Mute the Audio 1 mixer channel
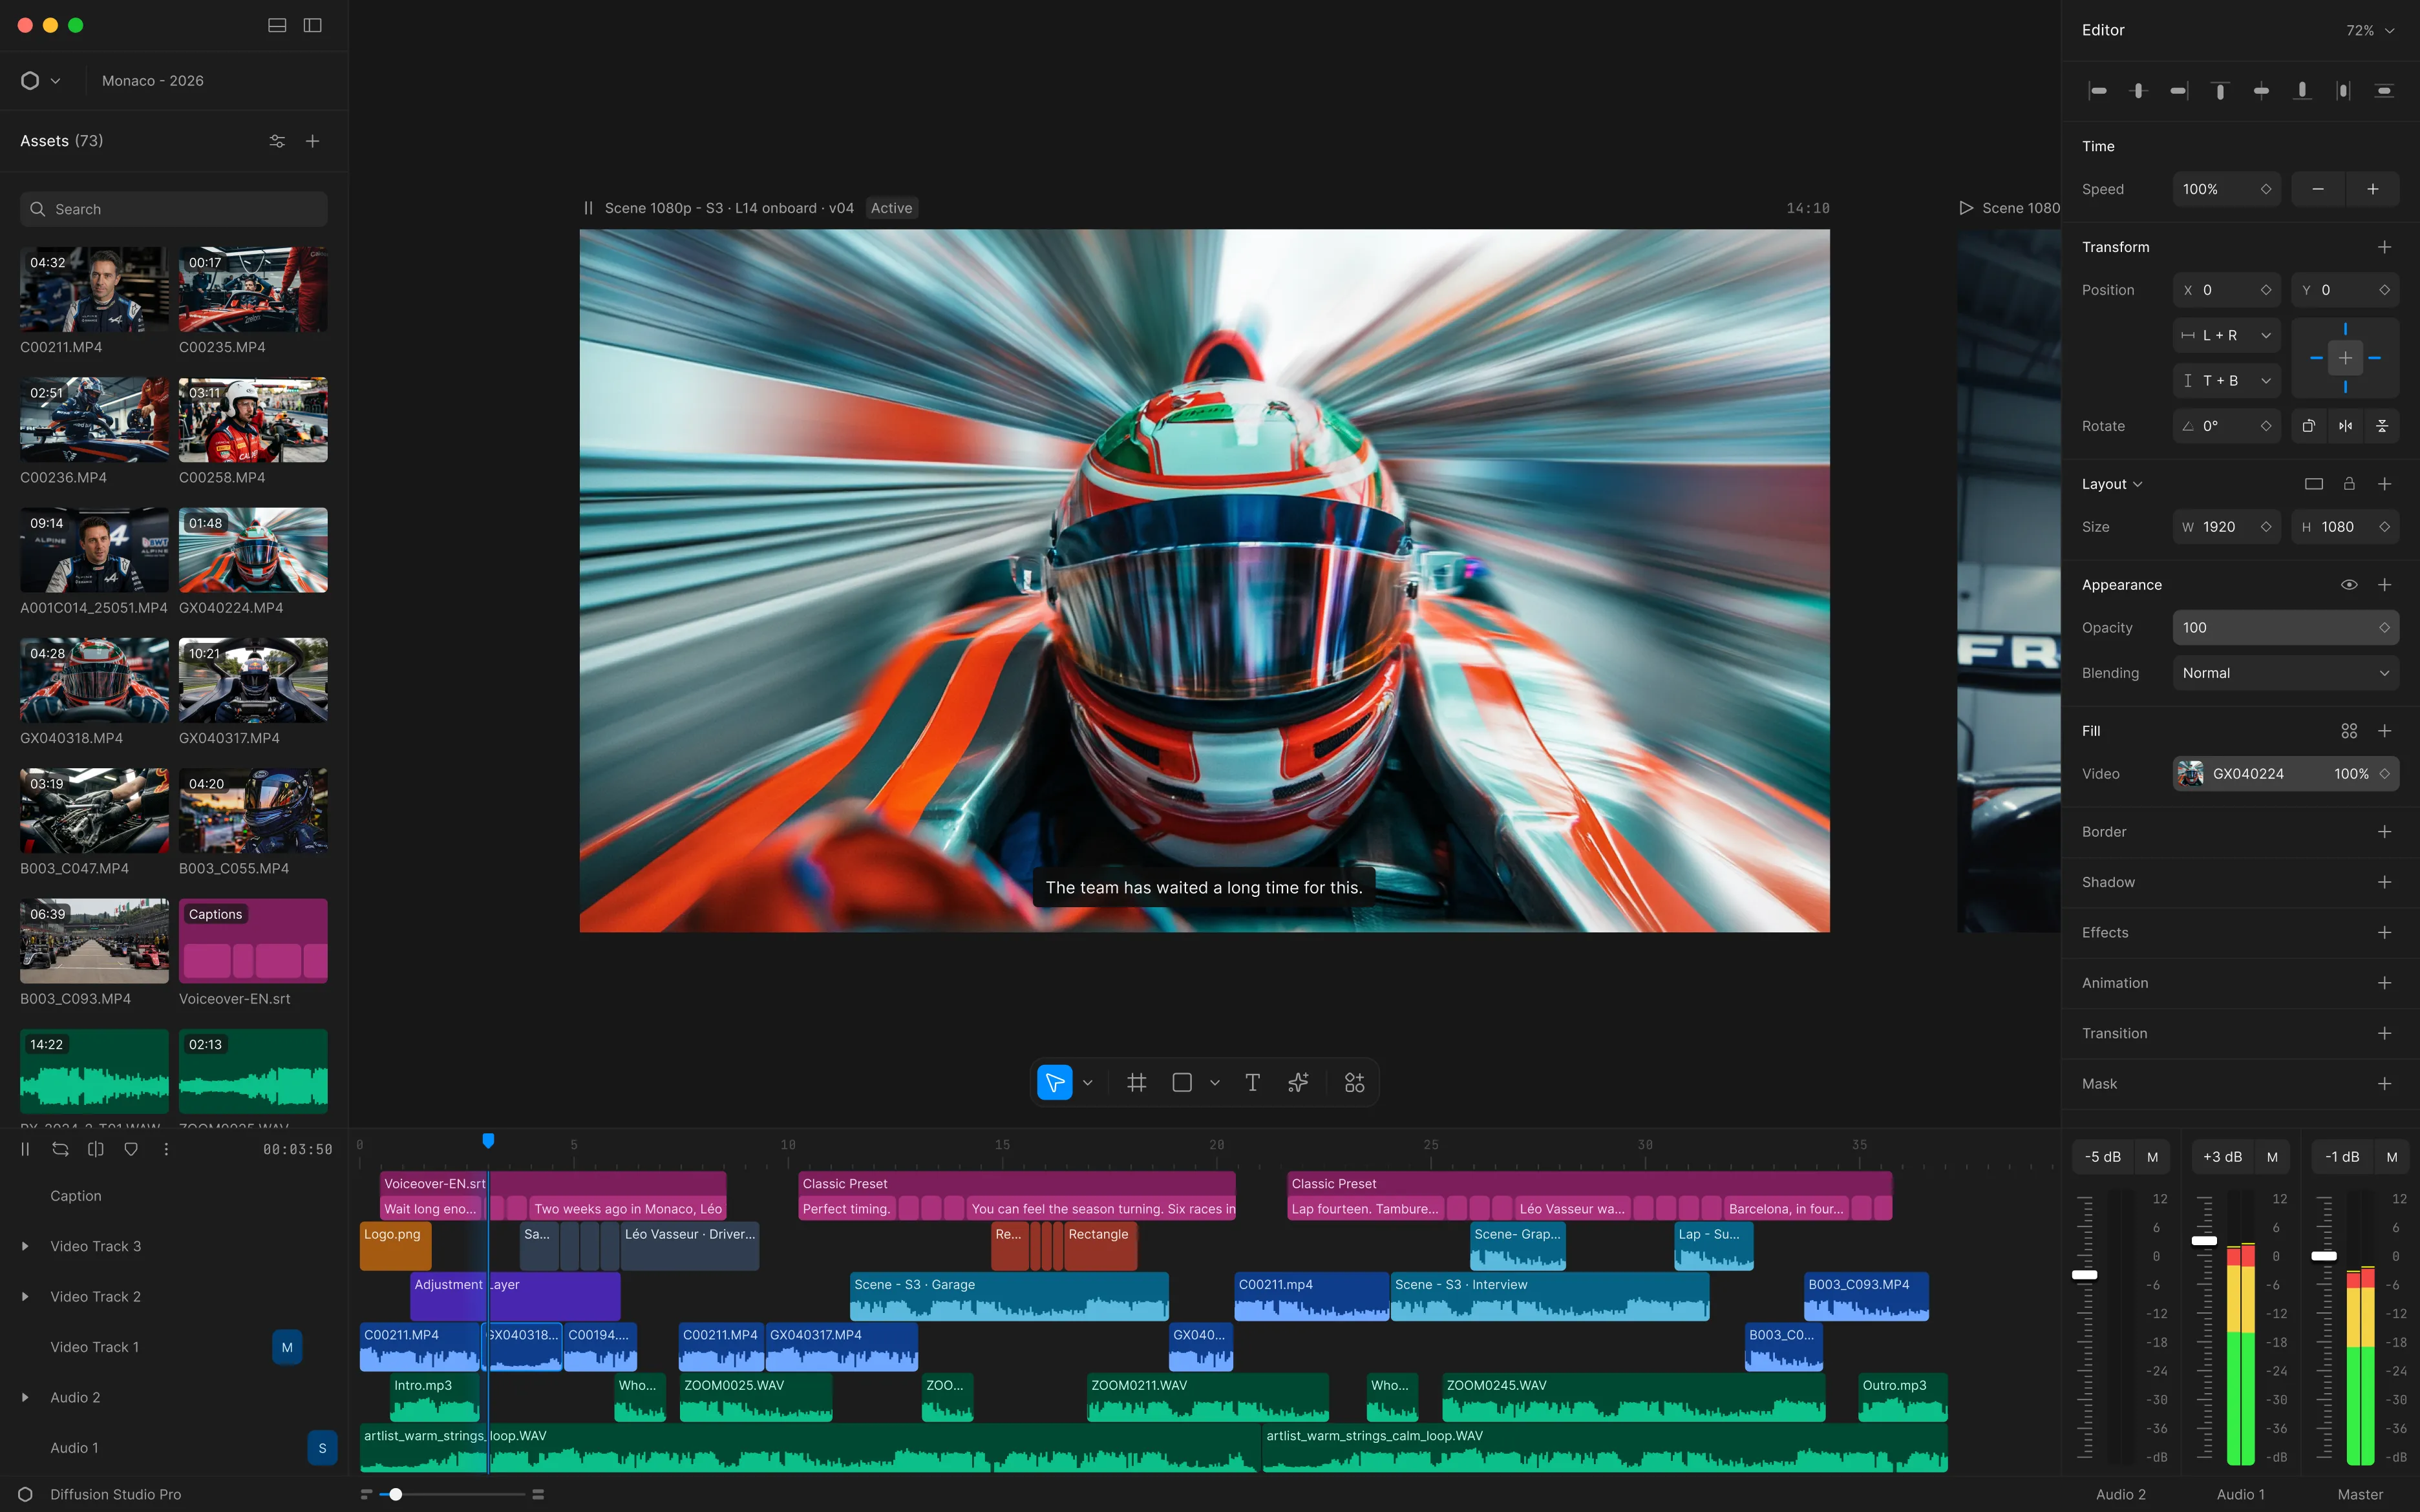This screenshot has height=1512, width=2420. 2272,1157
